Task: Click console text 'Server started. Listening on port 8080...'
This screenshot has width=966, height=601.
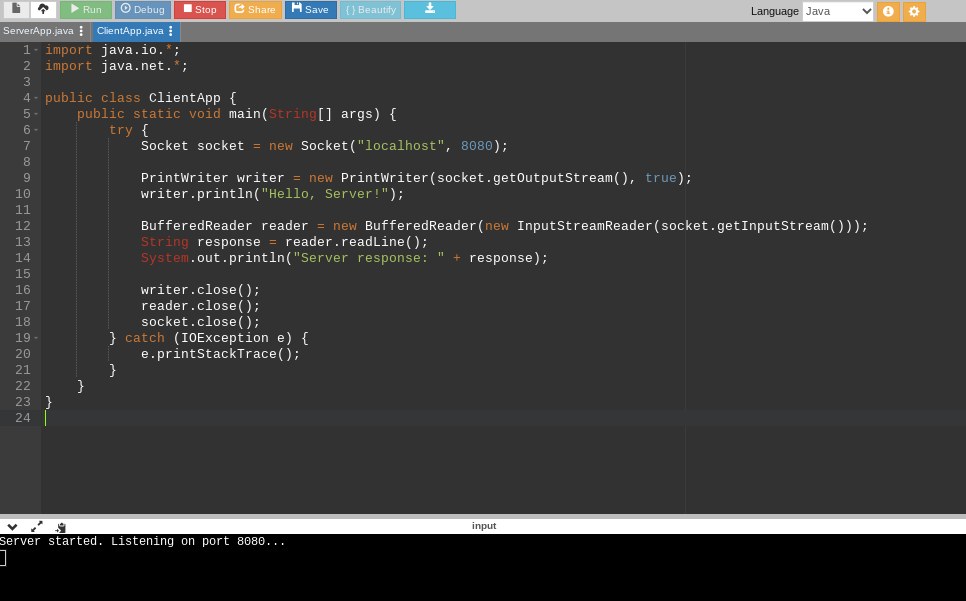Action: tap(143, 541)
